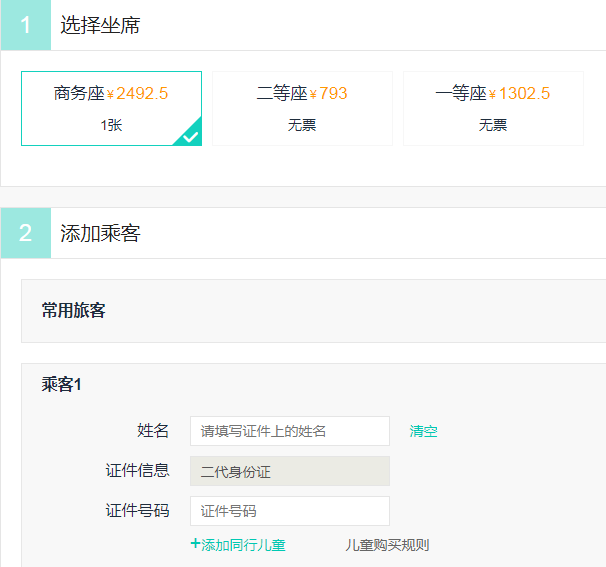Click 清空 to clear the name
This screenshot has width=606, height=567.
[x=423, y=432]
